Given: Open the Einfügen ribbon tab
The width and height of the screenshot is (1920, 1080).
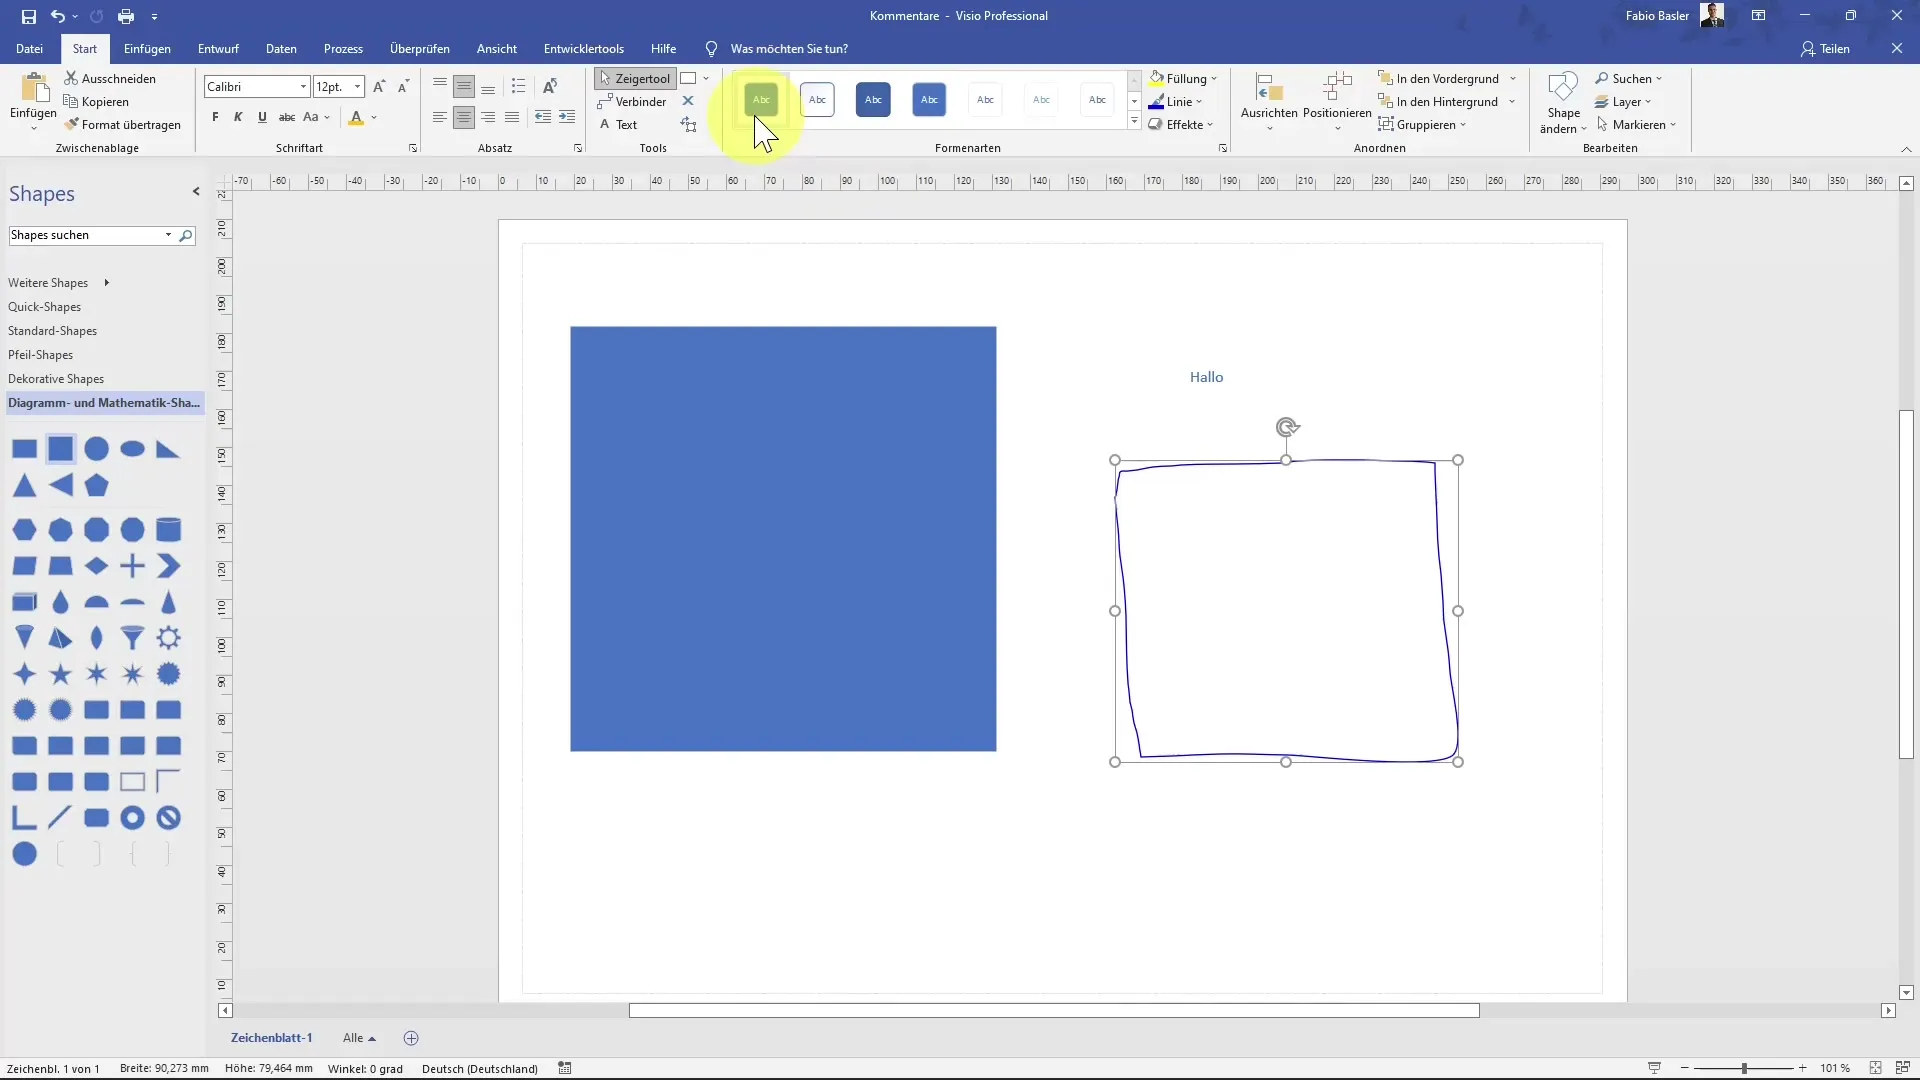Looking at the screenshot, I should click(x=147, y=48).
